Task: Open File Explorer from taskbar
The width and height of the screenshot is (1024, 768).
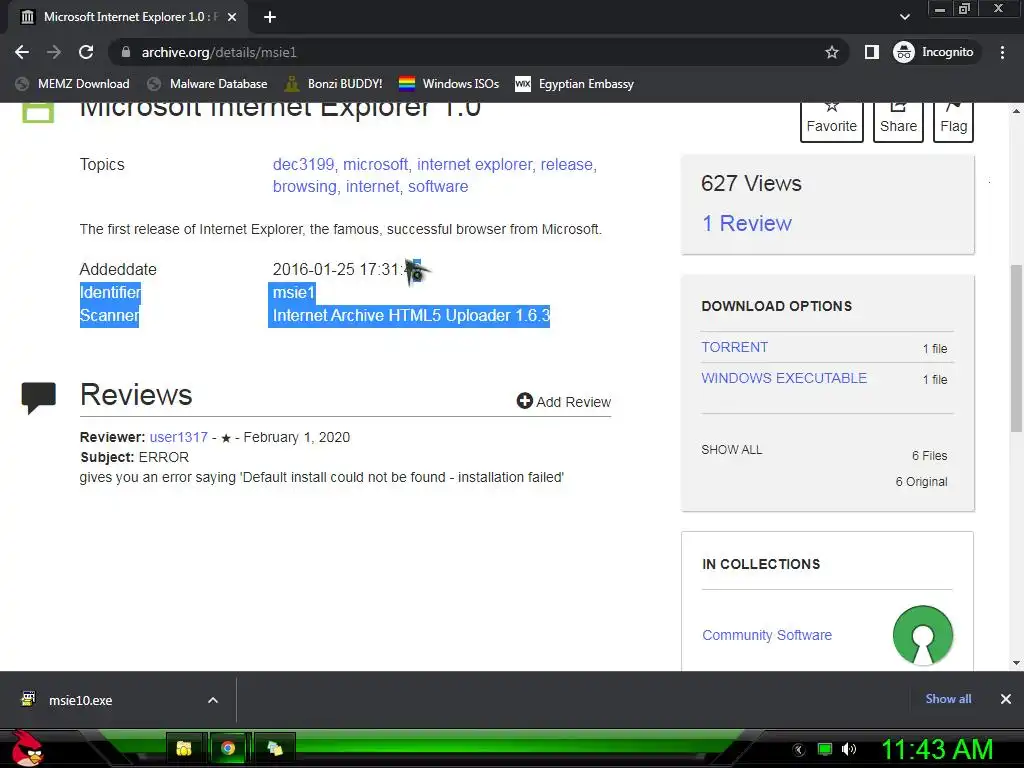Action: 184,748
